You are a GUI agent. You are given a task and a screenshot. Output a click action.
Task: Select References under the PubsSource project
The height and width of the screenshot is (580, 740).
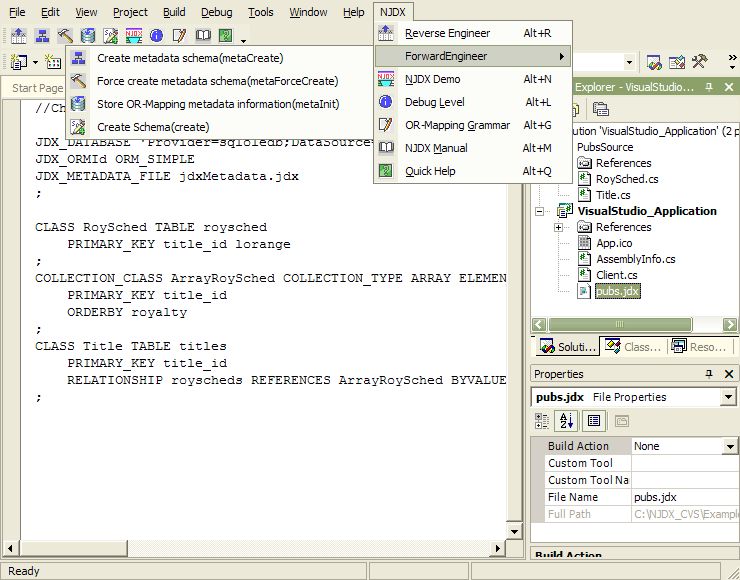coord(623,163)
